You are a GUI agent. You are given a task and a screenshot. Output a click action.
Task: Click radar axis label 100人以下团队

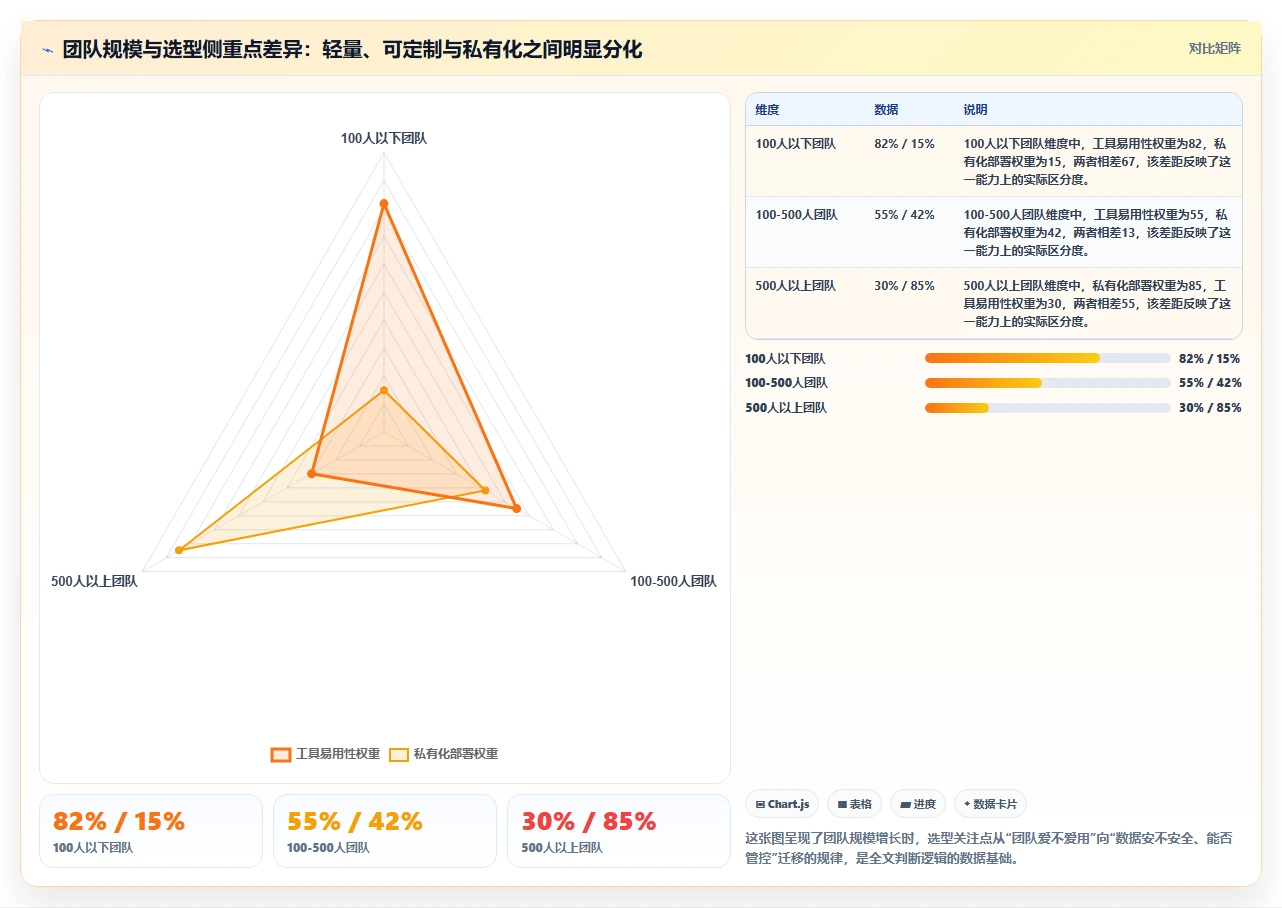(x=384, y=139)
